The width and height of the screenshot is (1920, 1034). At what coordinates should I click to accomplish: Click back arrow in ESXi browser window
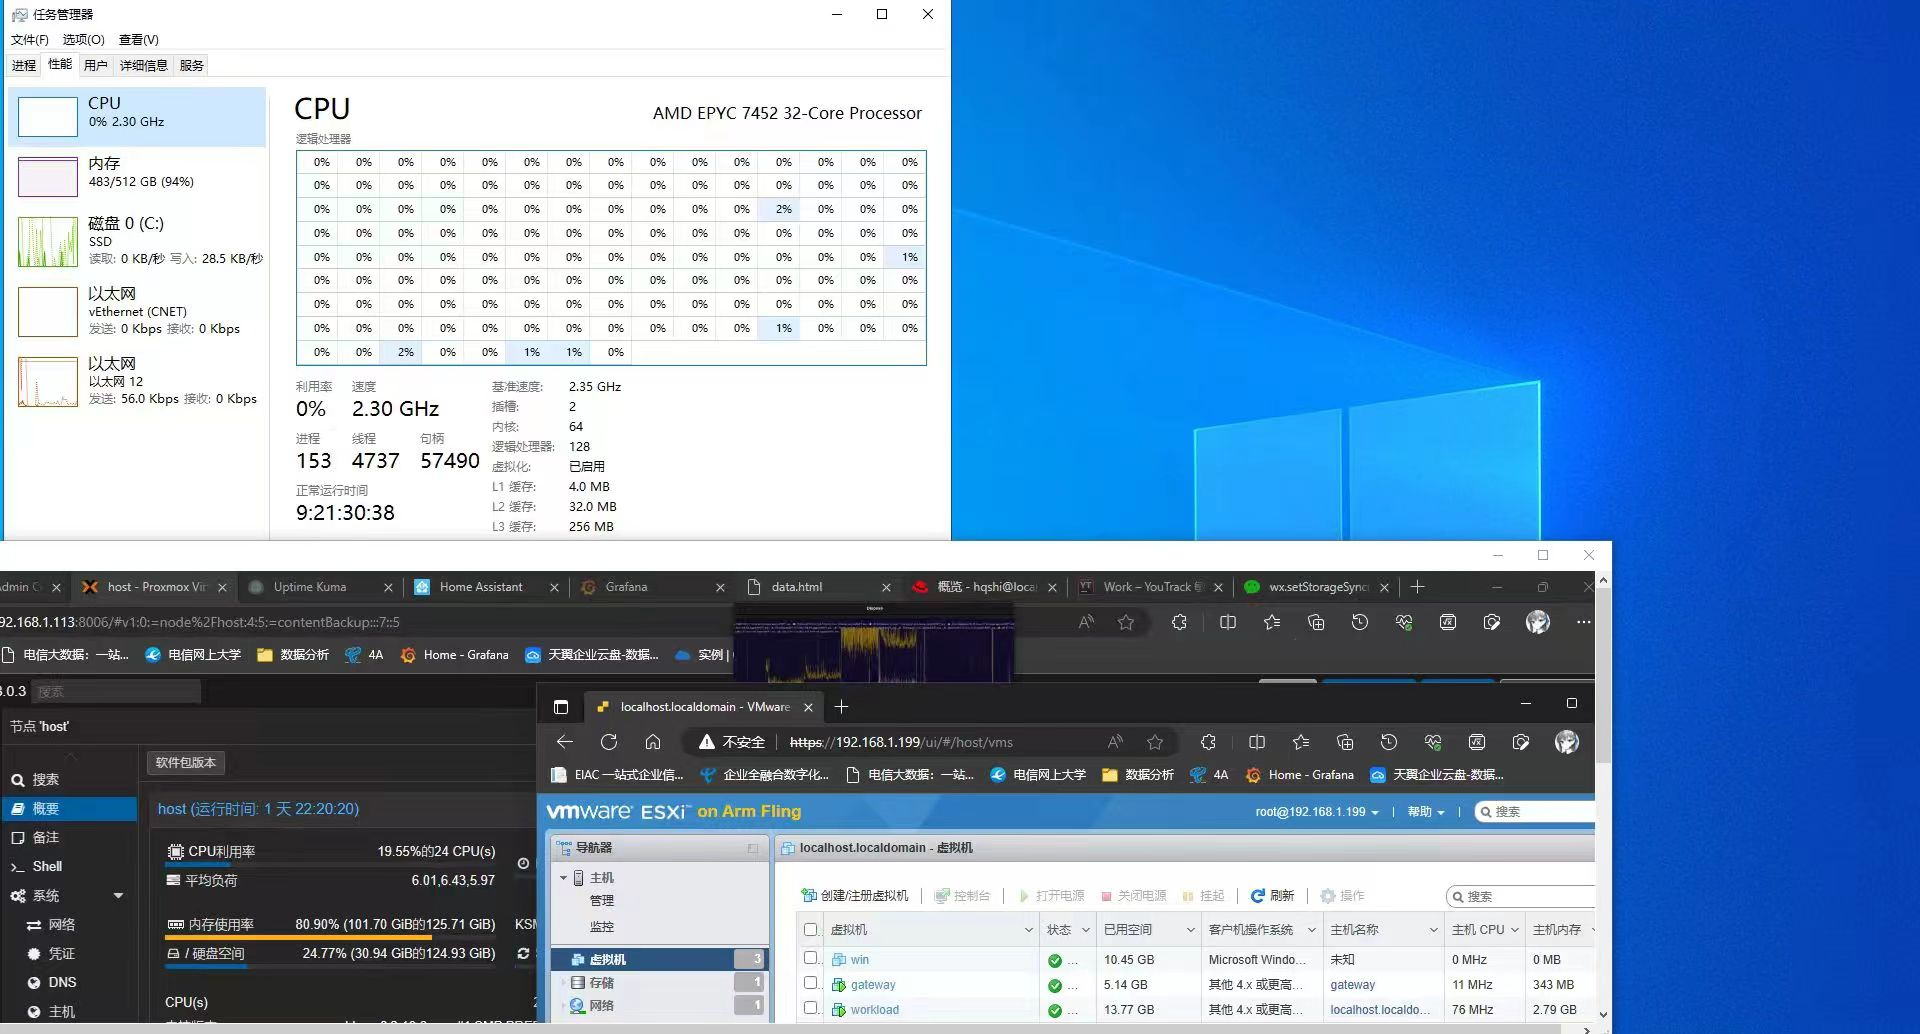565,742
